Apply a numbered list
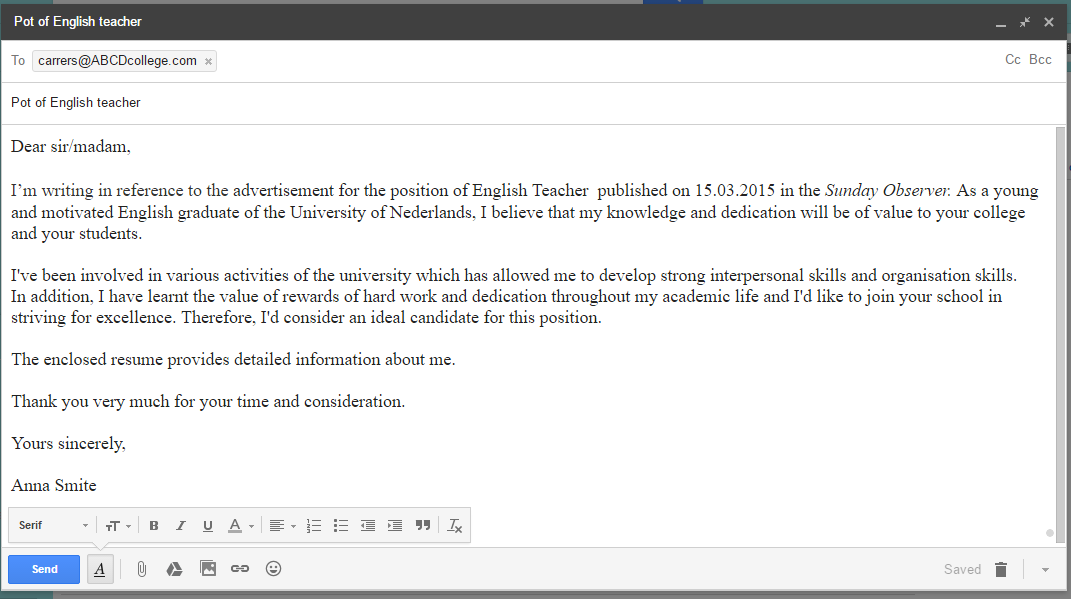 [313, 525]
